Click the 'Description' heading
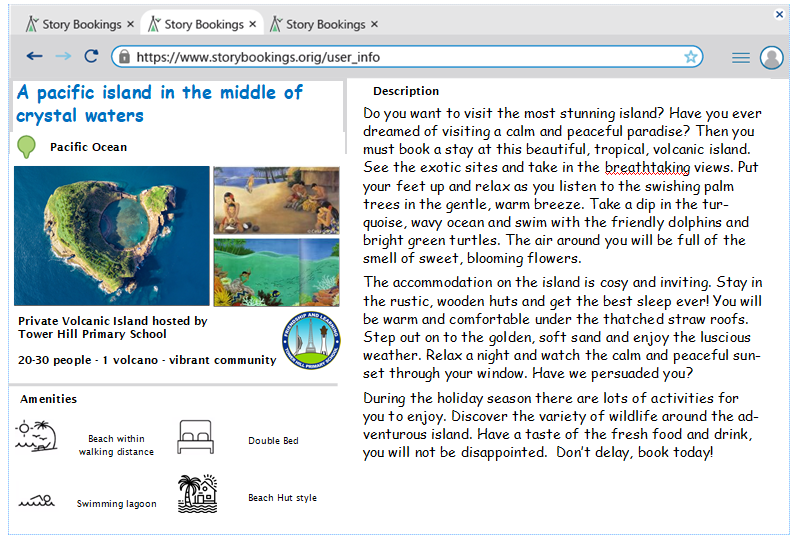 [406, 91]
